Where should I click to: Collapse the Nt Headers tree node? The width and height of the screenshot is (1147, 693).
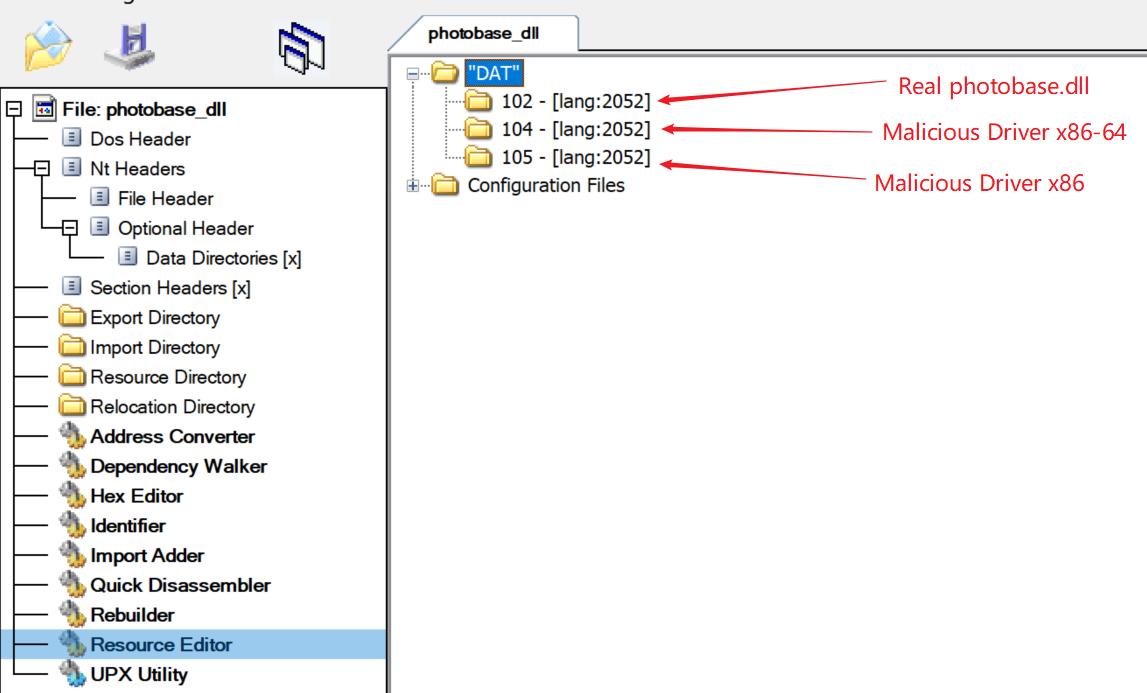(42, 168)
